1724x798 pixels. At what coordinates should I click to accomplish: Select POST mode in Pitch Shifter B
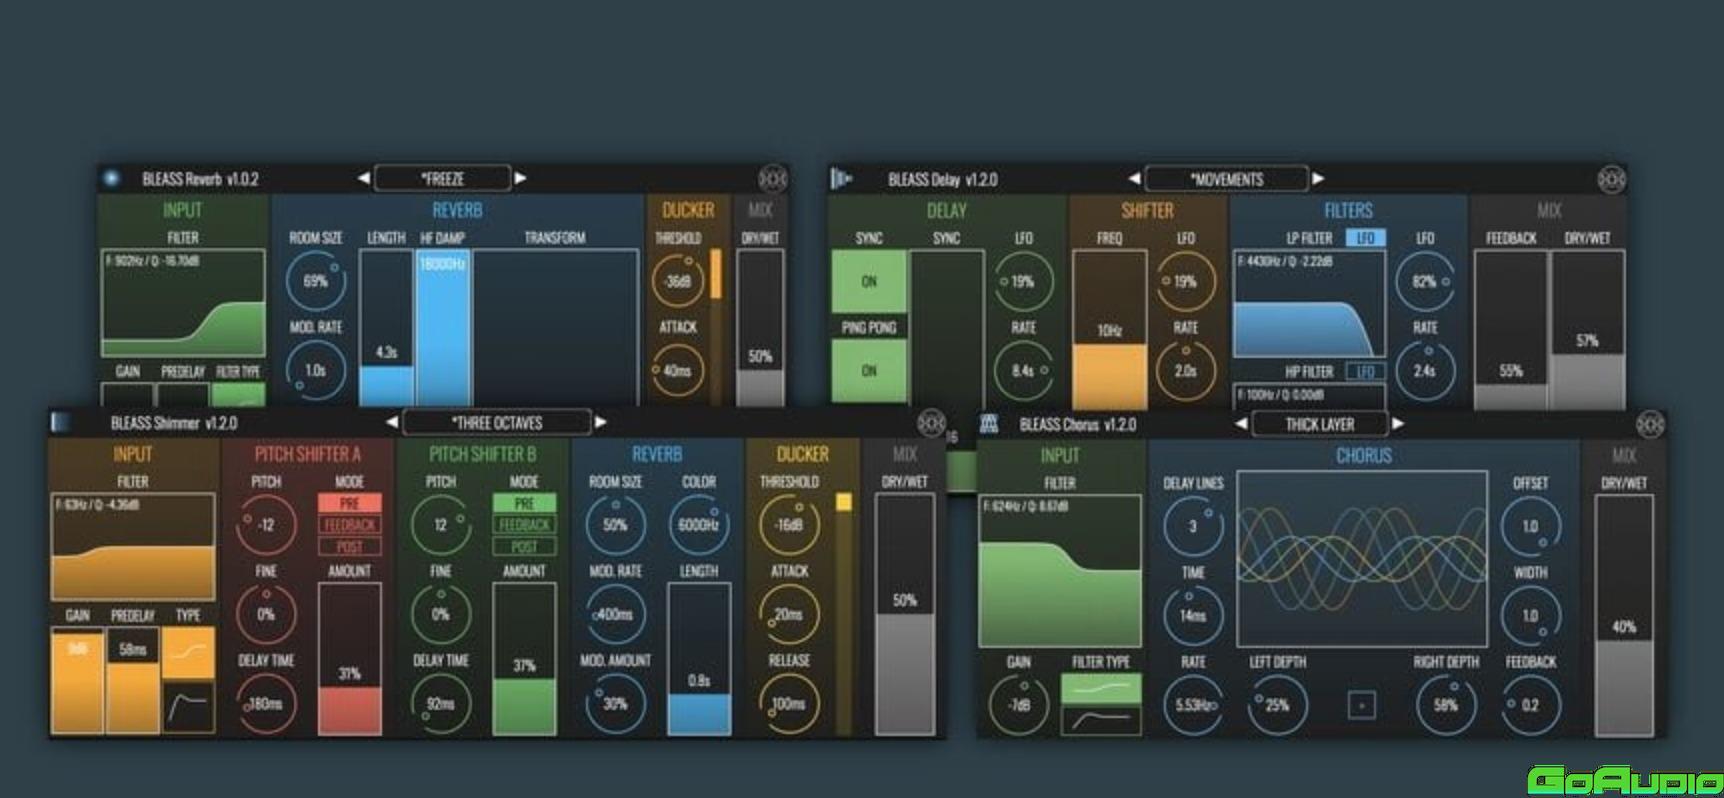[x=524, y=547]
